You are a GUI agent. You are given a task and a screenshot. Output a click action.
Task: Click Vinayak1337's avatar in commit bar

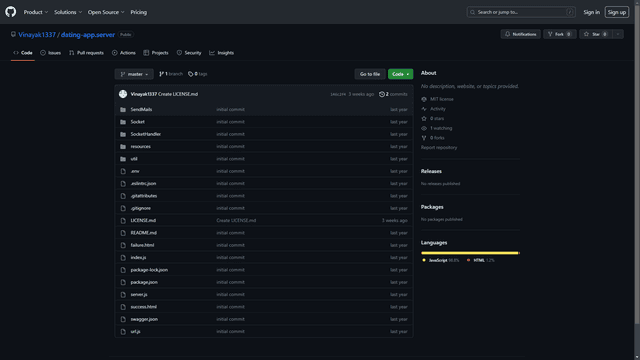pos(123,94)
